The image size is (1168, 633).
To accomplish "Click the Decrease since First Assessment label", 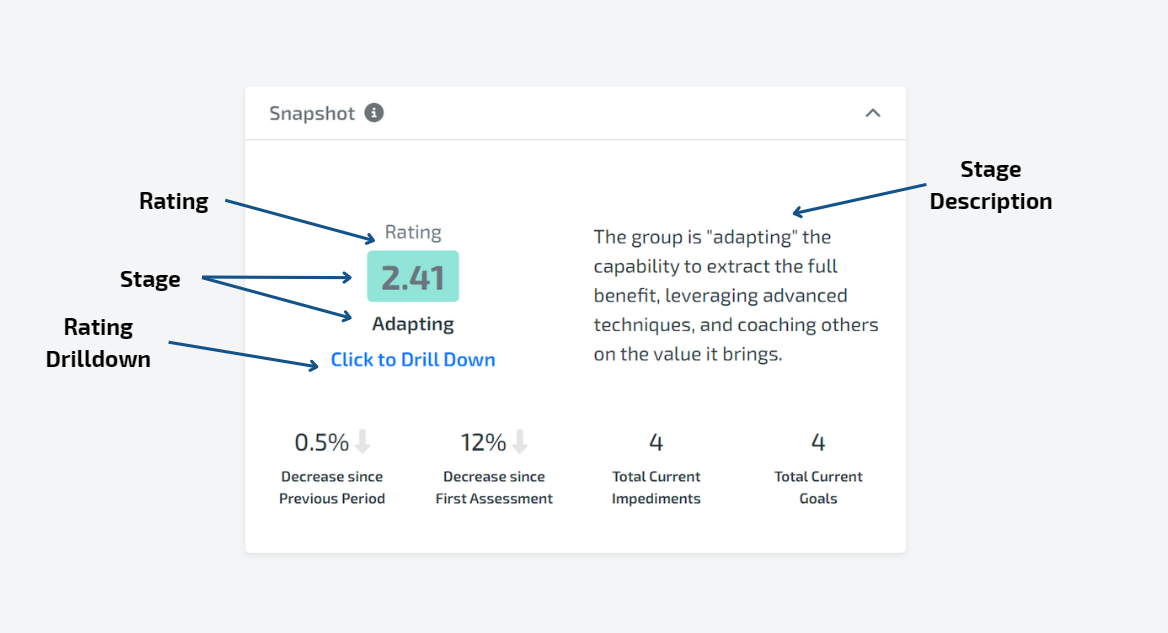I will [x=494, y=488].
